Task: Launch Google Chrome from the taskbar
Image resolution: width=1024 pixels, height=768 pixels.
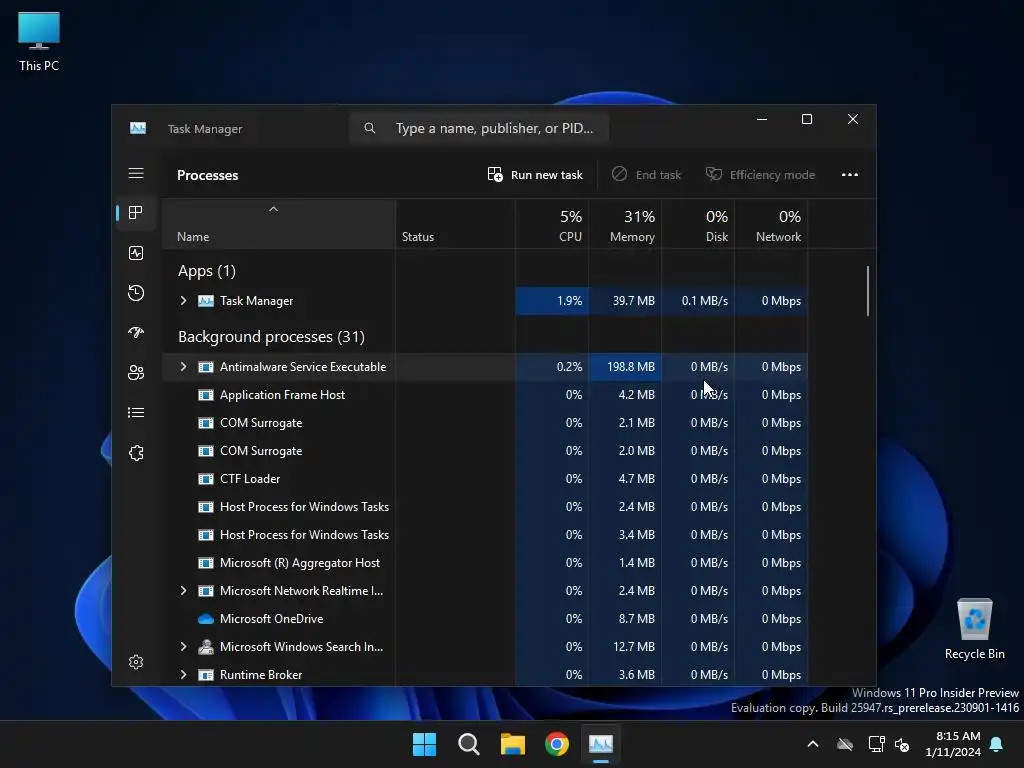Action: tap(557, 744)
